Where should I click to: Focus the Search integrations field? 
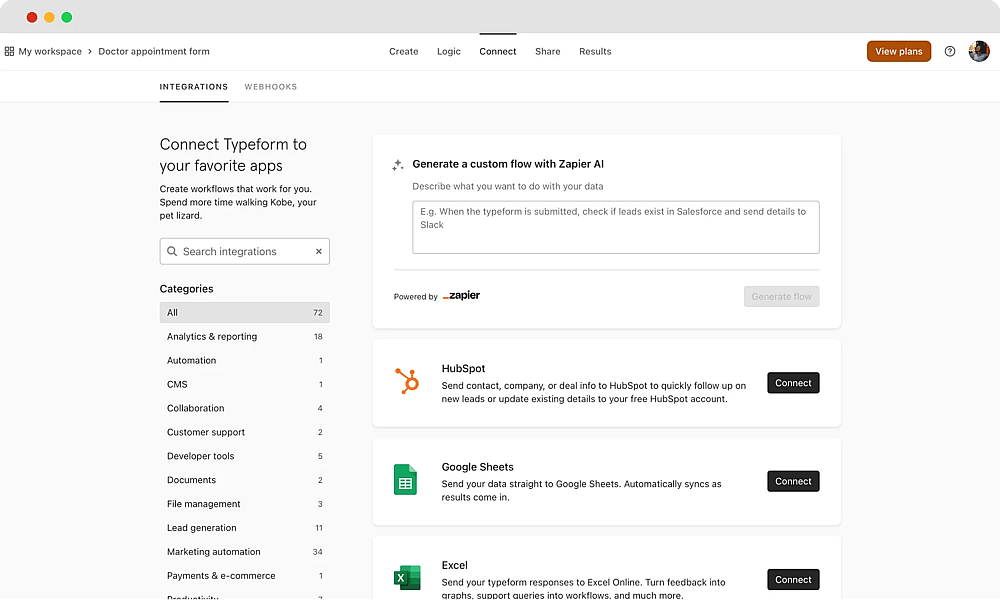coord(244,251)
